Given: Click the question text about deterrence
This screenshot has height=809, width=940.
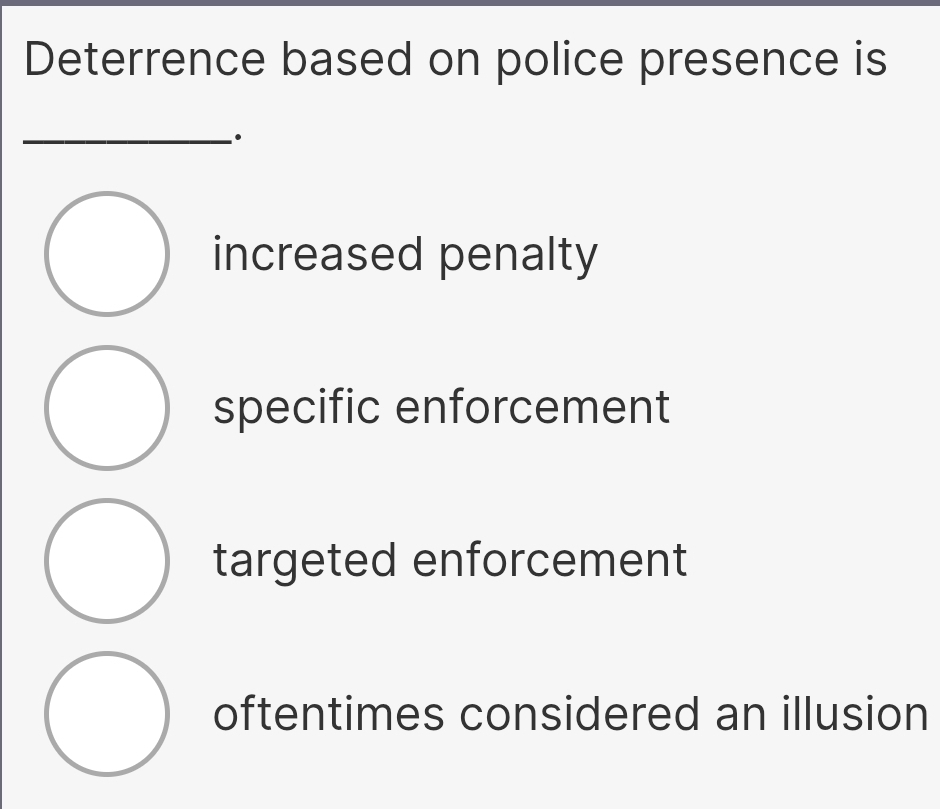Looking at the screenshot, I should coord(453,60).
